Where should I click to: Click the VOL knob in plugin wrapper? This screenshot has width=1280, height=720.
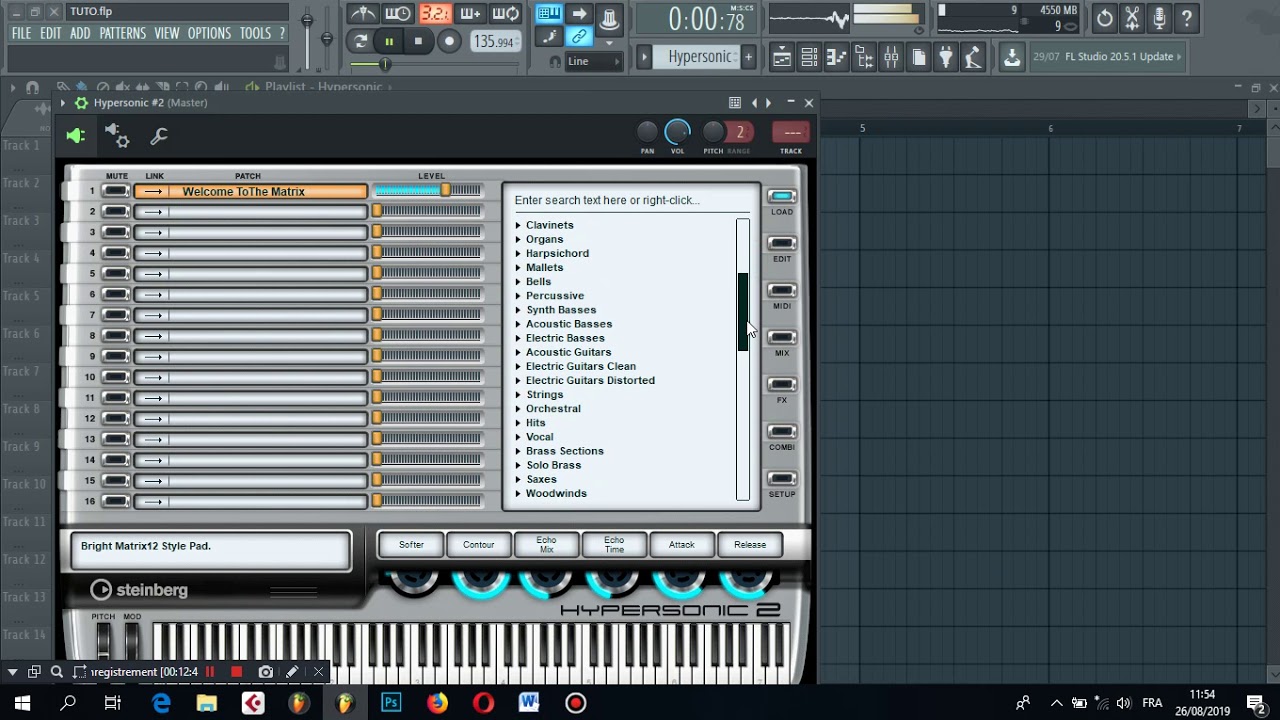[678, 131]
